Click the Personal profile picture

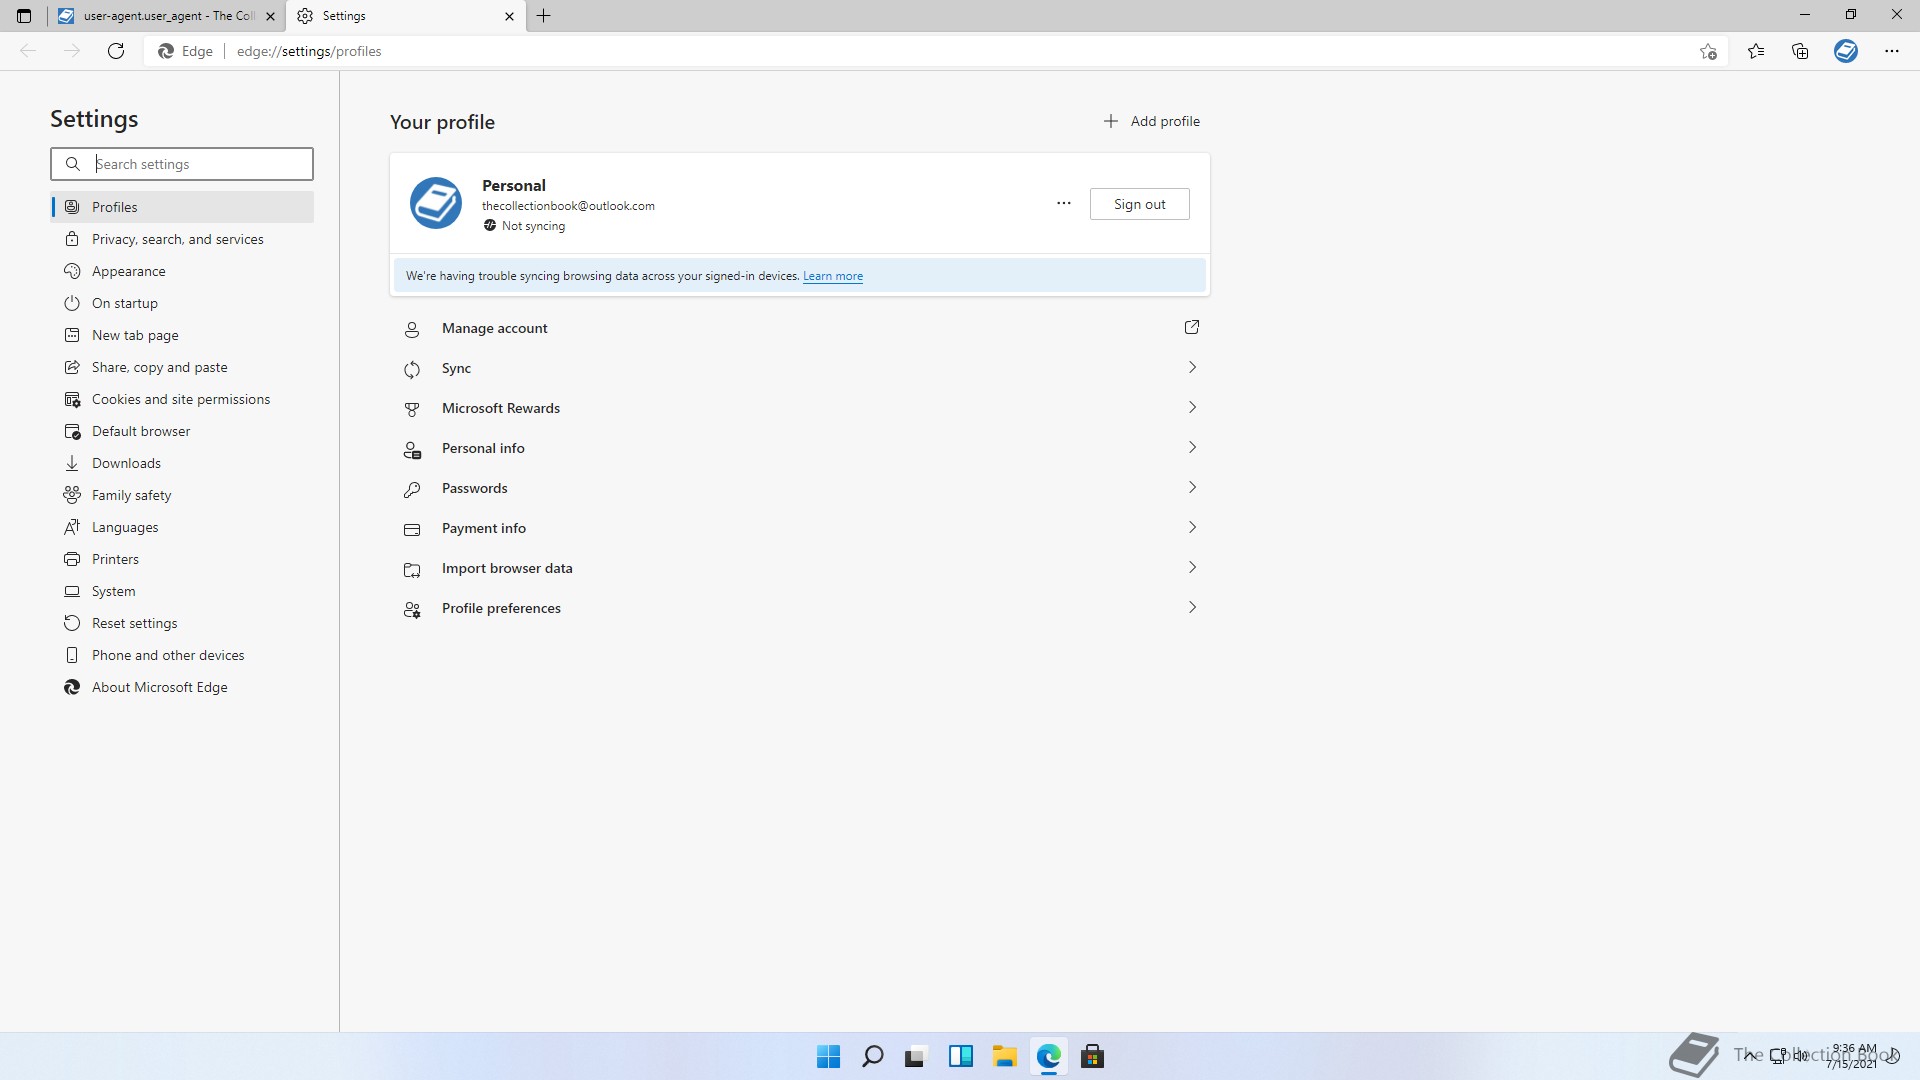[436, 203]
